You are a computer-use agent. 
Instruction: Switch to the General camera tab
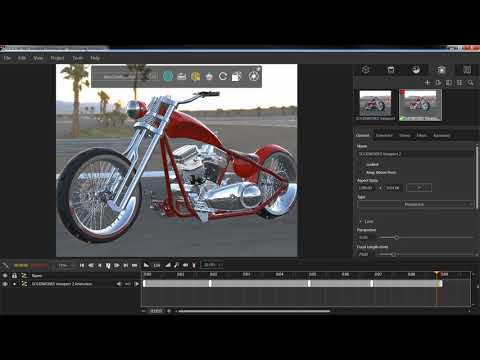point(363,135)
